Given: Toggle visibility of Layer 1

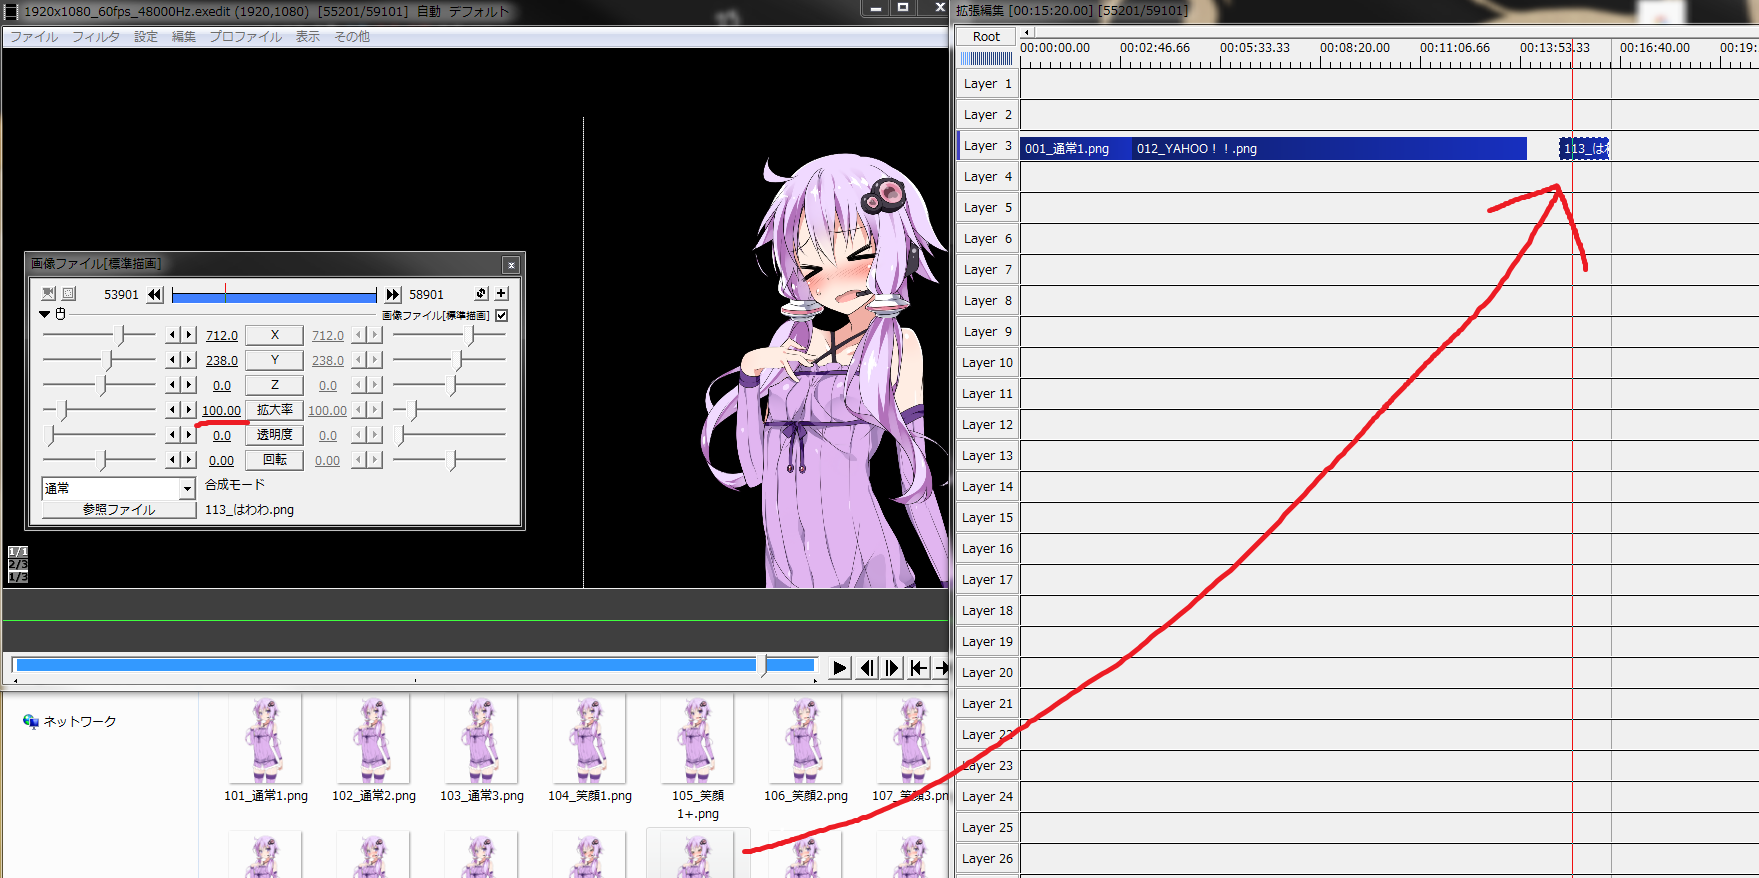Looking at the screenshot, I should [987, 84].
